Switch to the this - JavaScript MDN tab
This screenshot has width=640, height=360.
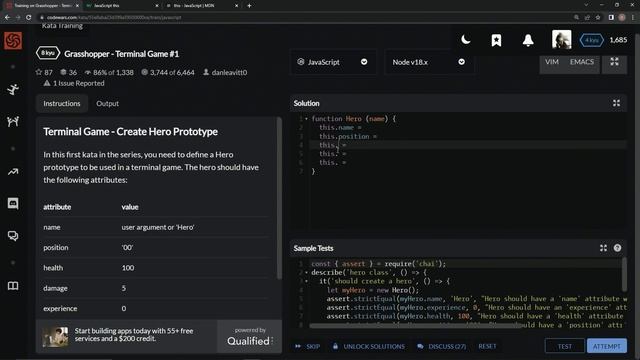click(202, 6)
